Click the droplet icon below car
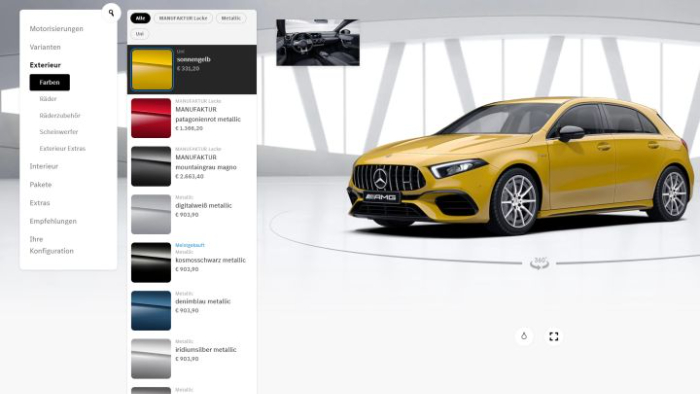The width and height of the screenshot is (700, 394). [x=524, y=336]
